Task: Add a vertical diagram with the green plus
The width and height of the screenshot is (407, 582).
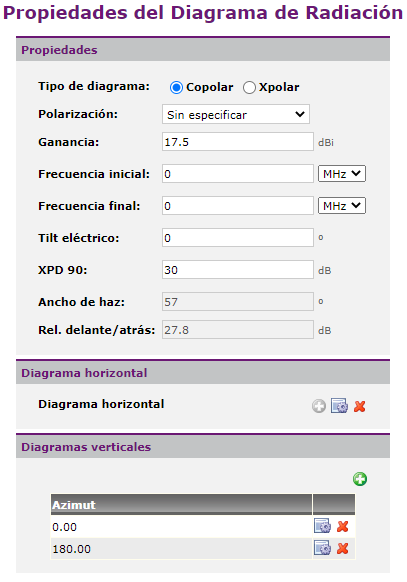Action: (x=360, y=479)
